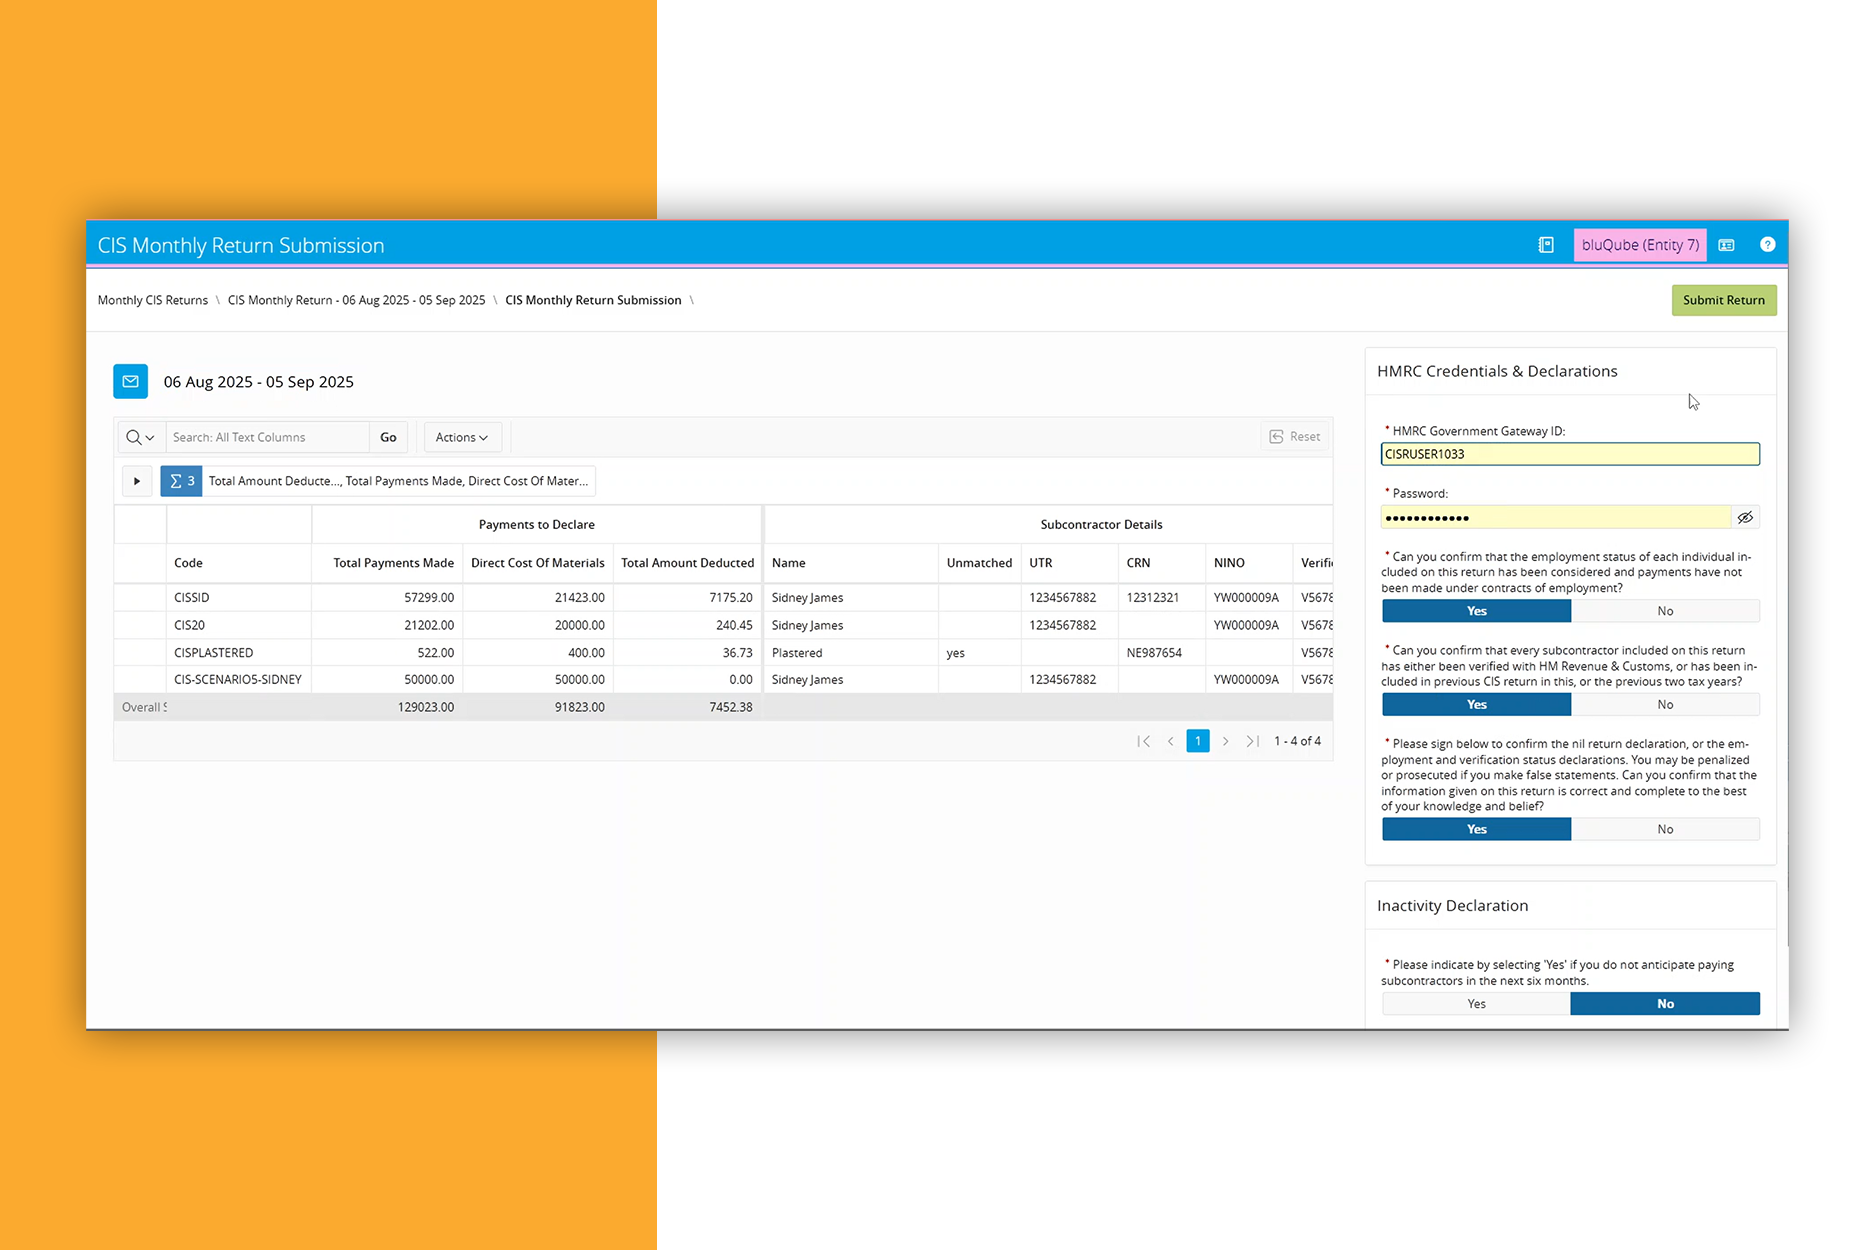The image size is (1875, 1250).
Task: Select Yes under Inactivity Declaration
Action: [1476, 1004]
